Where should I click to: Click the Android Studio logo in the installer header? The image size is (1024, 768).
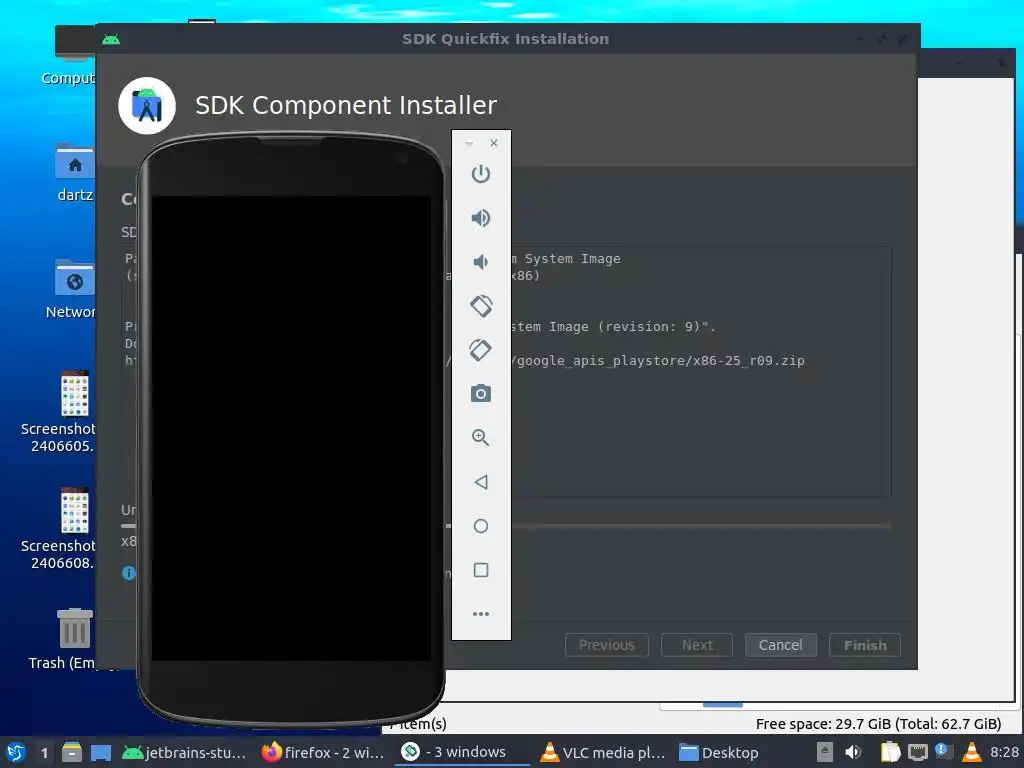(147, 106)
